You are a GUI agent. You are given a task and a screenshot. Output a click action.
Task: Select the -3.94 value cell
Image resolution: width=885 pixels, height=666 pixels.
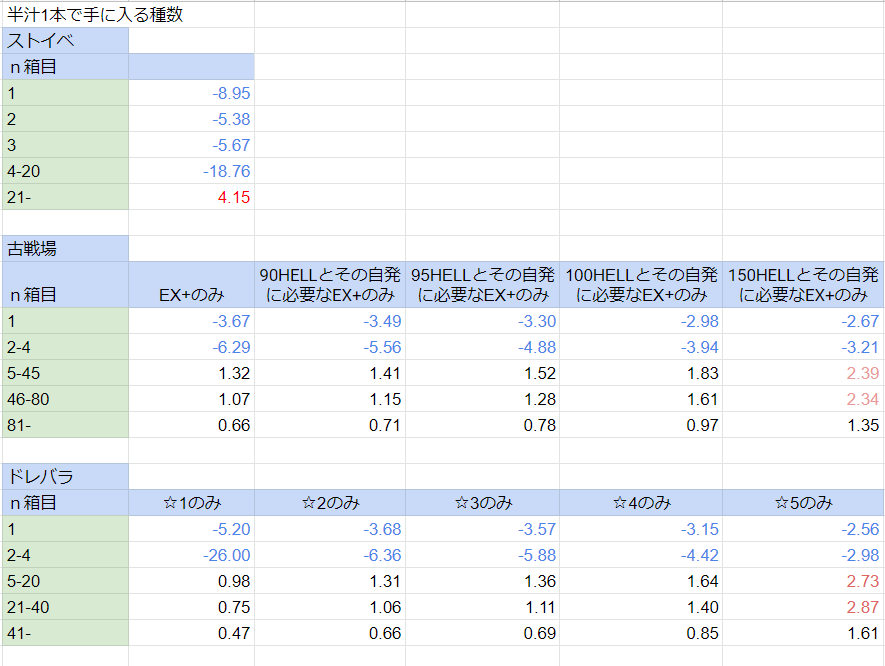641,347
